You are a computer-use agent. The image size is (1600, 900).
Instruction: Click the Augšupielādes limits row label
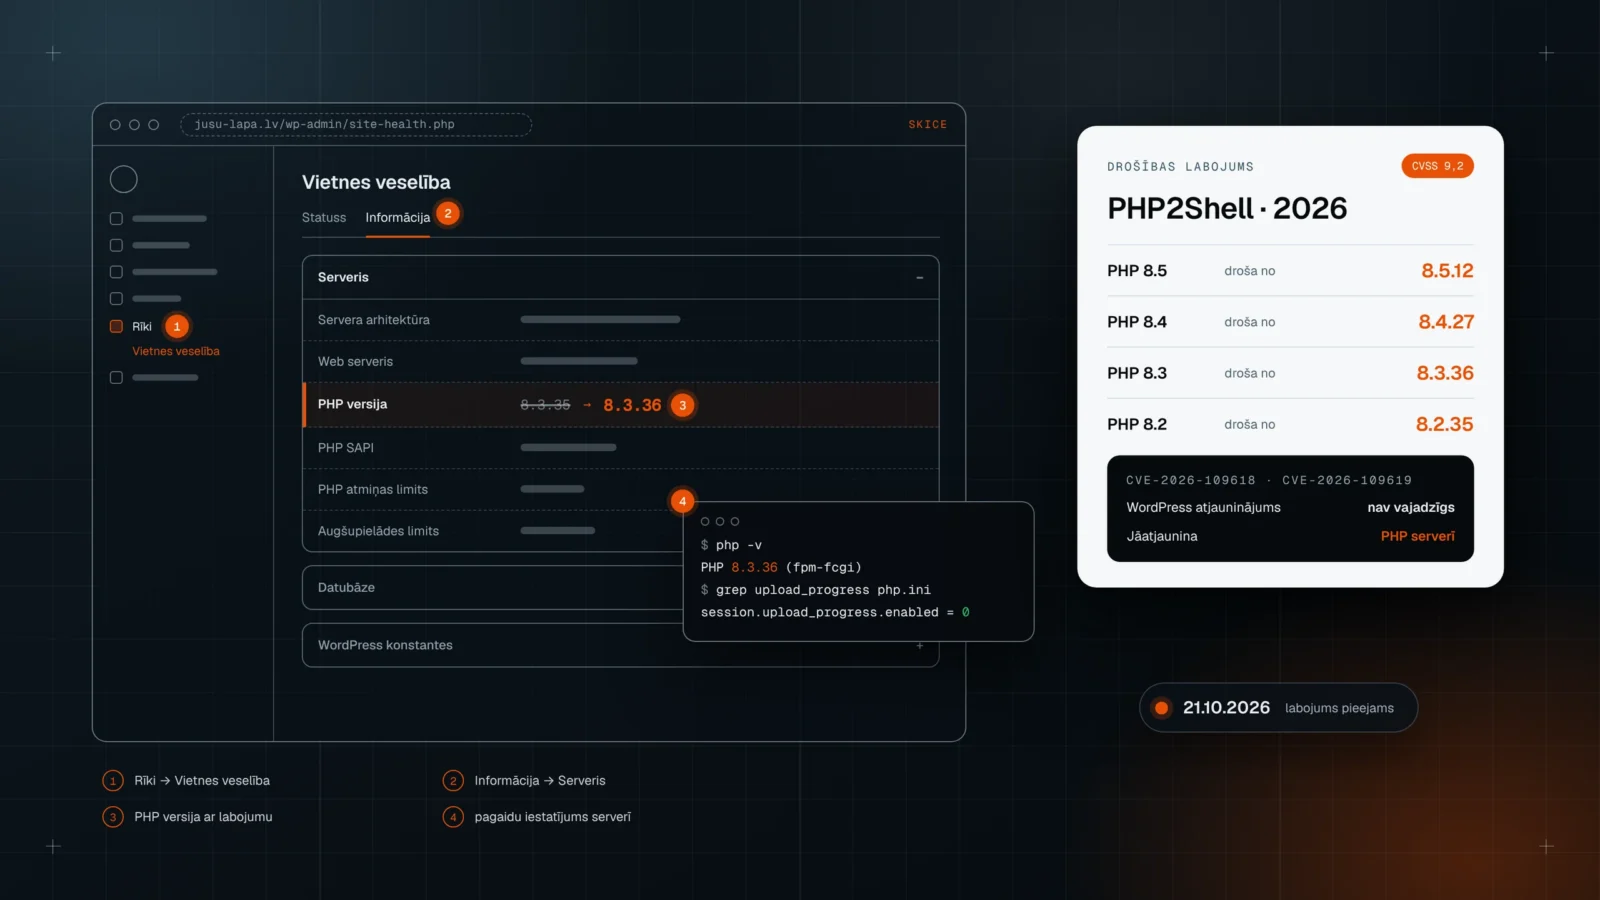tap(378, 531)
